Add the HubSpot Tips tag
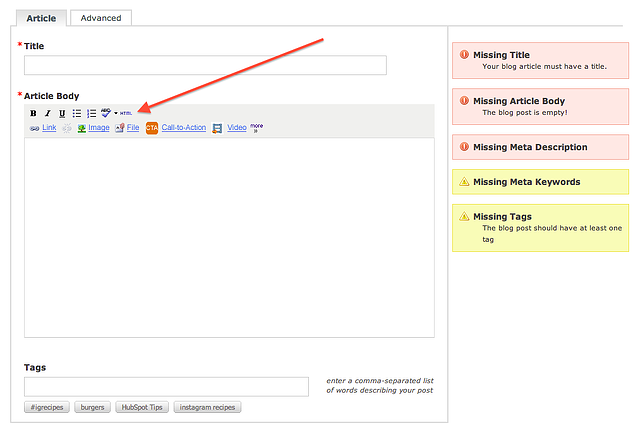This screenshot has width=638, height=428. [142, 407]
